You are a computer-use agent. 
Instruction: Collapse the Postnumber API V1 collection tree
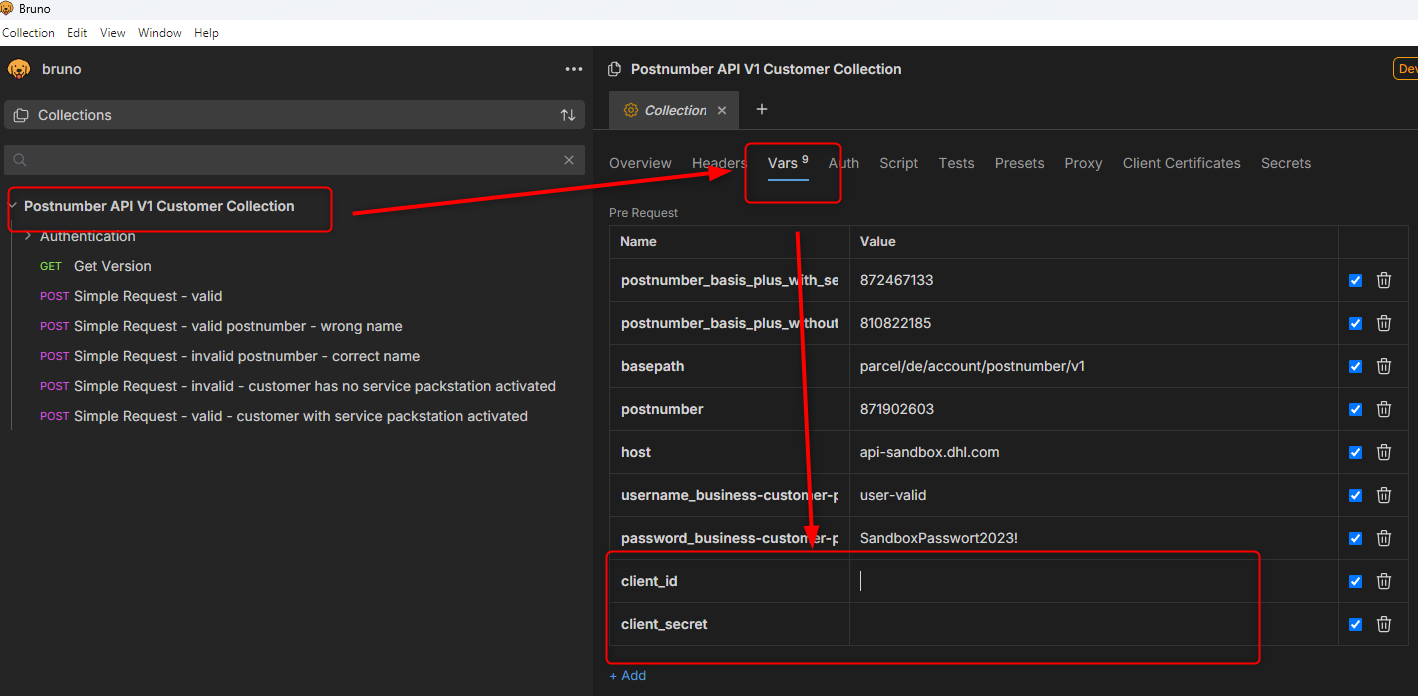tap(13, 206)
